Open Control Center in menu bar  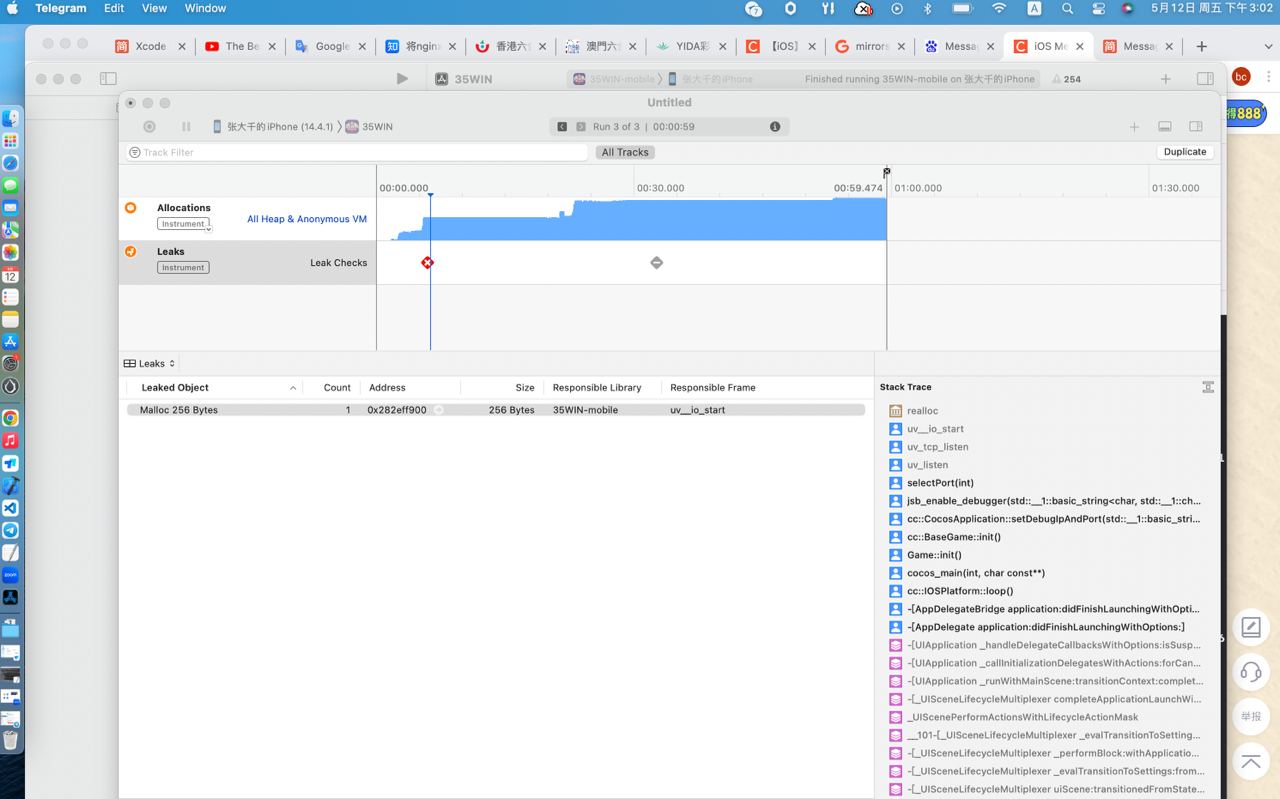1098,8
